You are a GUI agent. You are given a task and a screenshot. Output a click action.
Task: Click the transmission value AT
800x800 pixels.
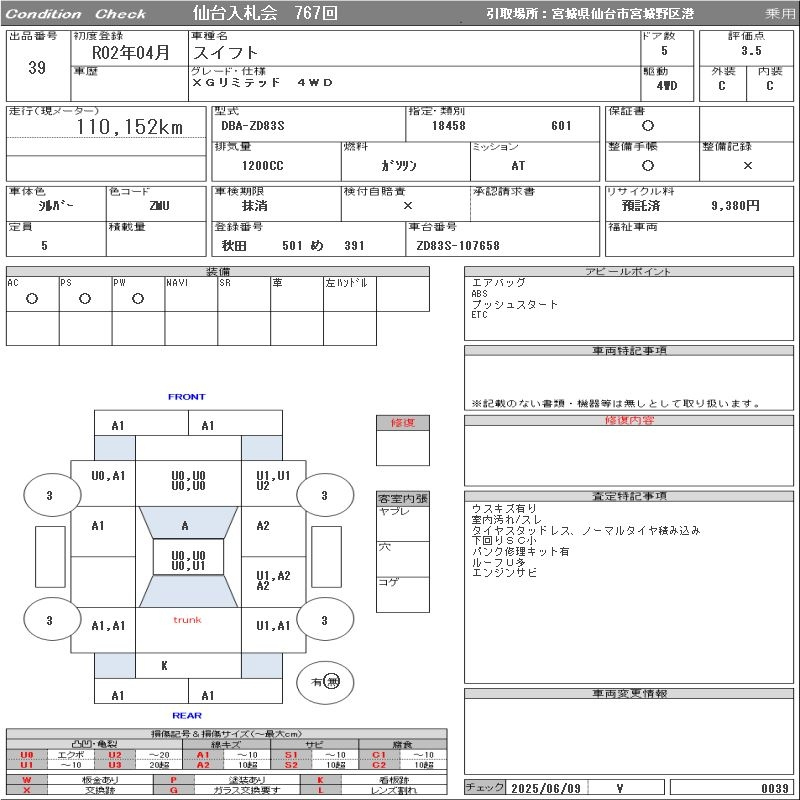(x=518, y=166)
